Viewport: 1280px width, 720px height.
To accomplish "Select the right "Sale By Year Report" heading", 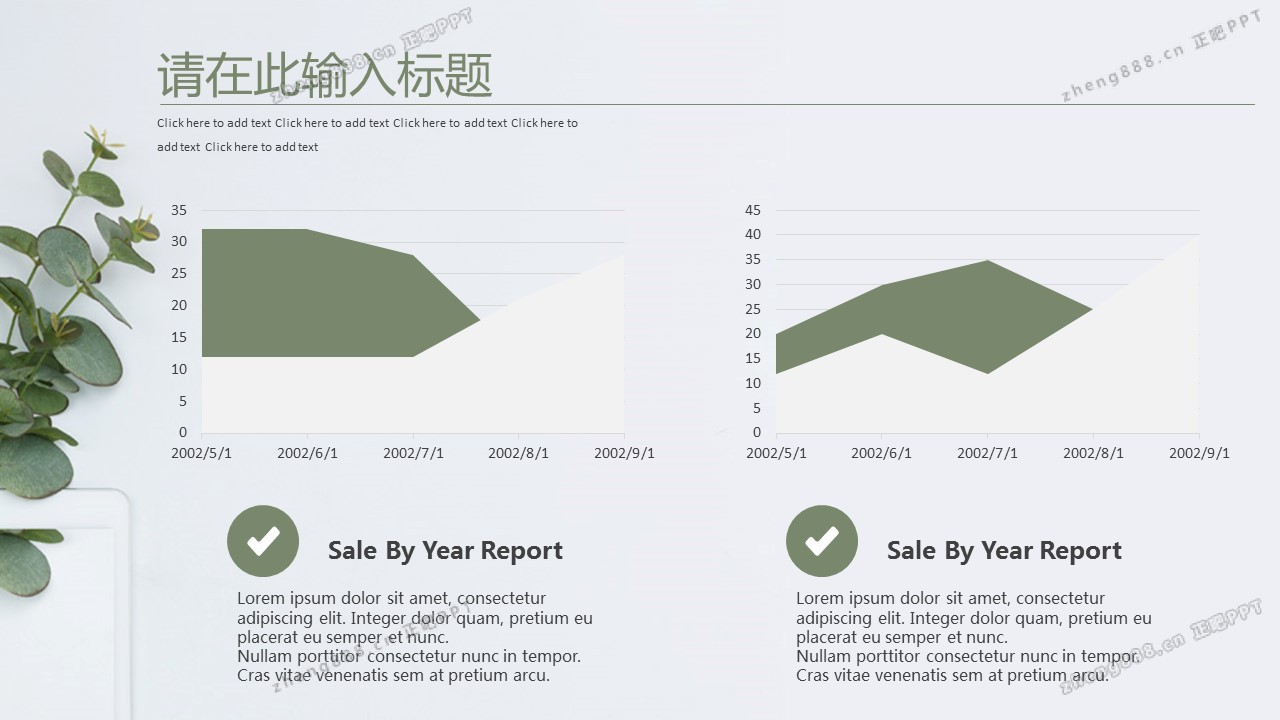I will (x=1004, y=551).
